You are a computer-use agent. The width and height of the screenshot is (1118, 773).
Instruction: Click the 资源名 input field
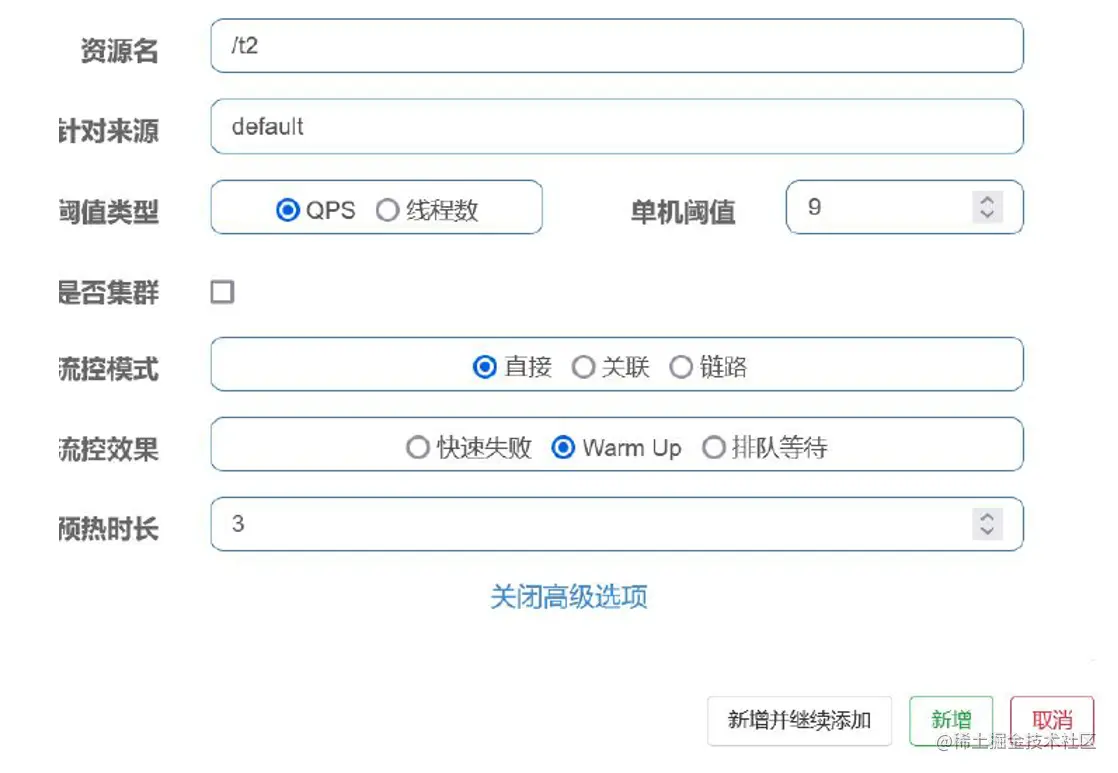[x=616, y=46]
